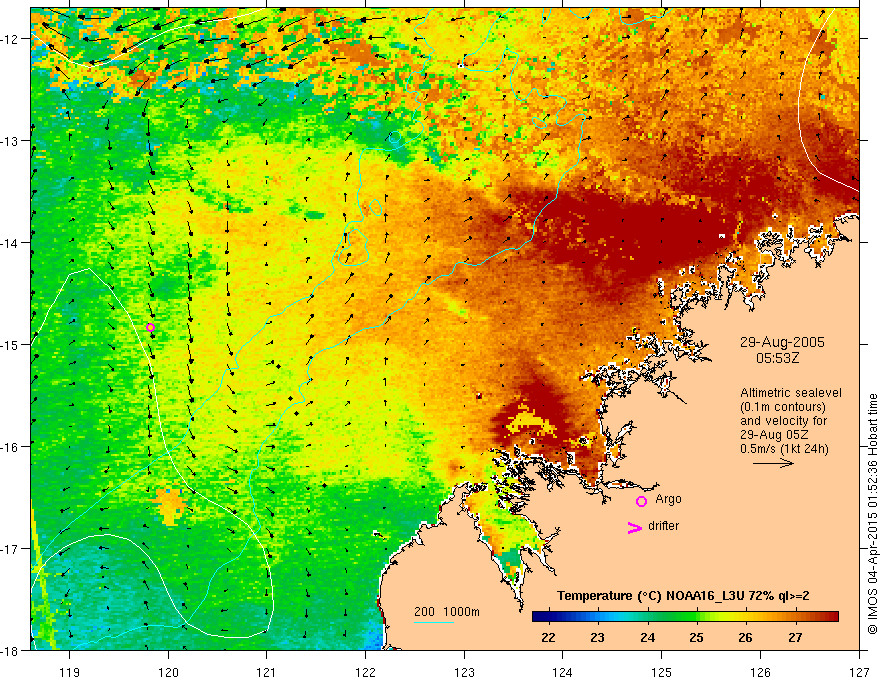Click the longitude axis label 123
The image size is (880, 680).
(x=464, y=672)
